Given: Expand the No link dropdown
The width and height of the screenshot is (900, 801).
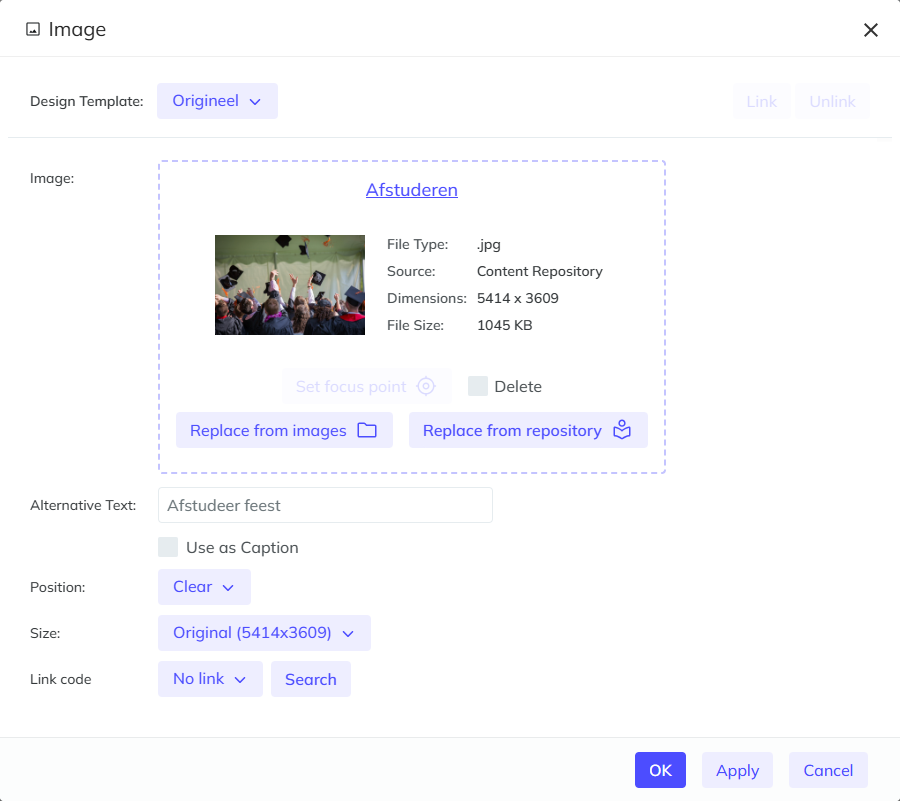Looking at the screenshot, I should [x=210, y=679].
